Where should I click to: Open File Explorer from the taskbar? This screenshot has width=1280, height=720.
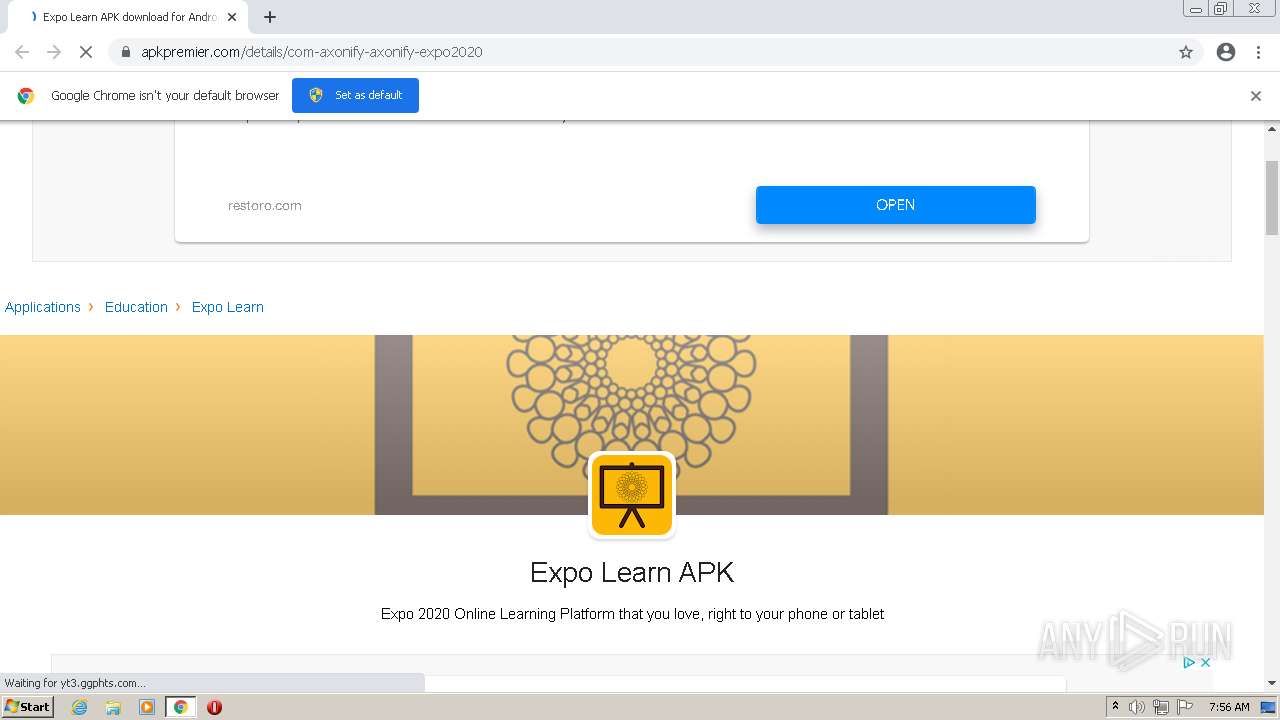[113, 707]
